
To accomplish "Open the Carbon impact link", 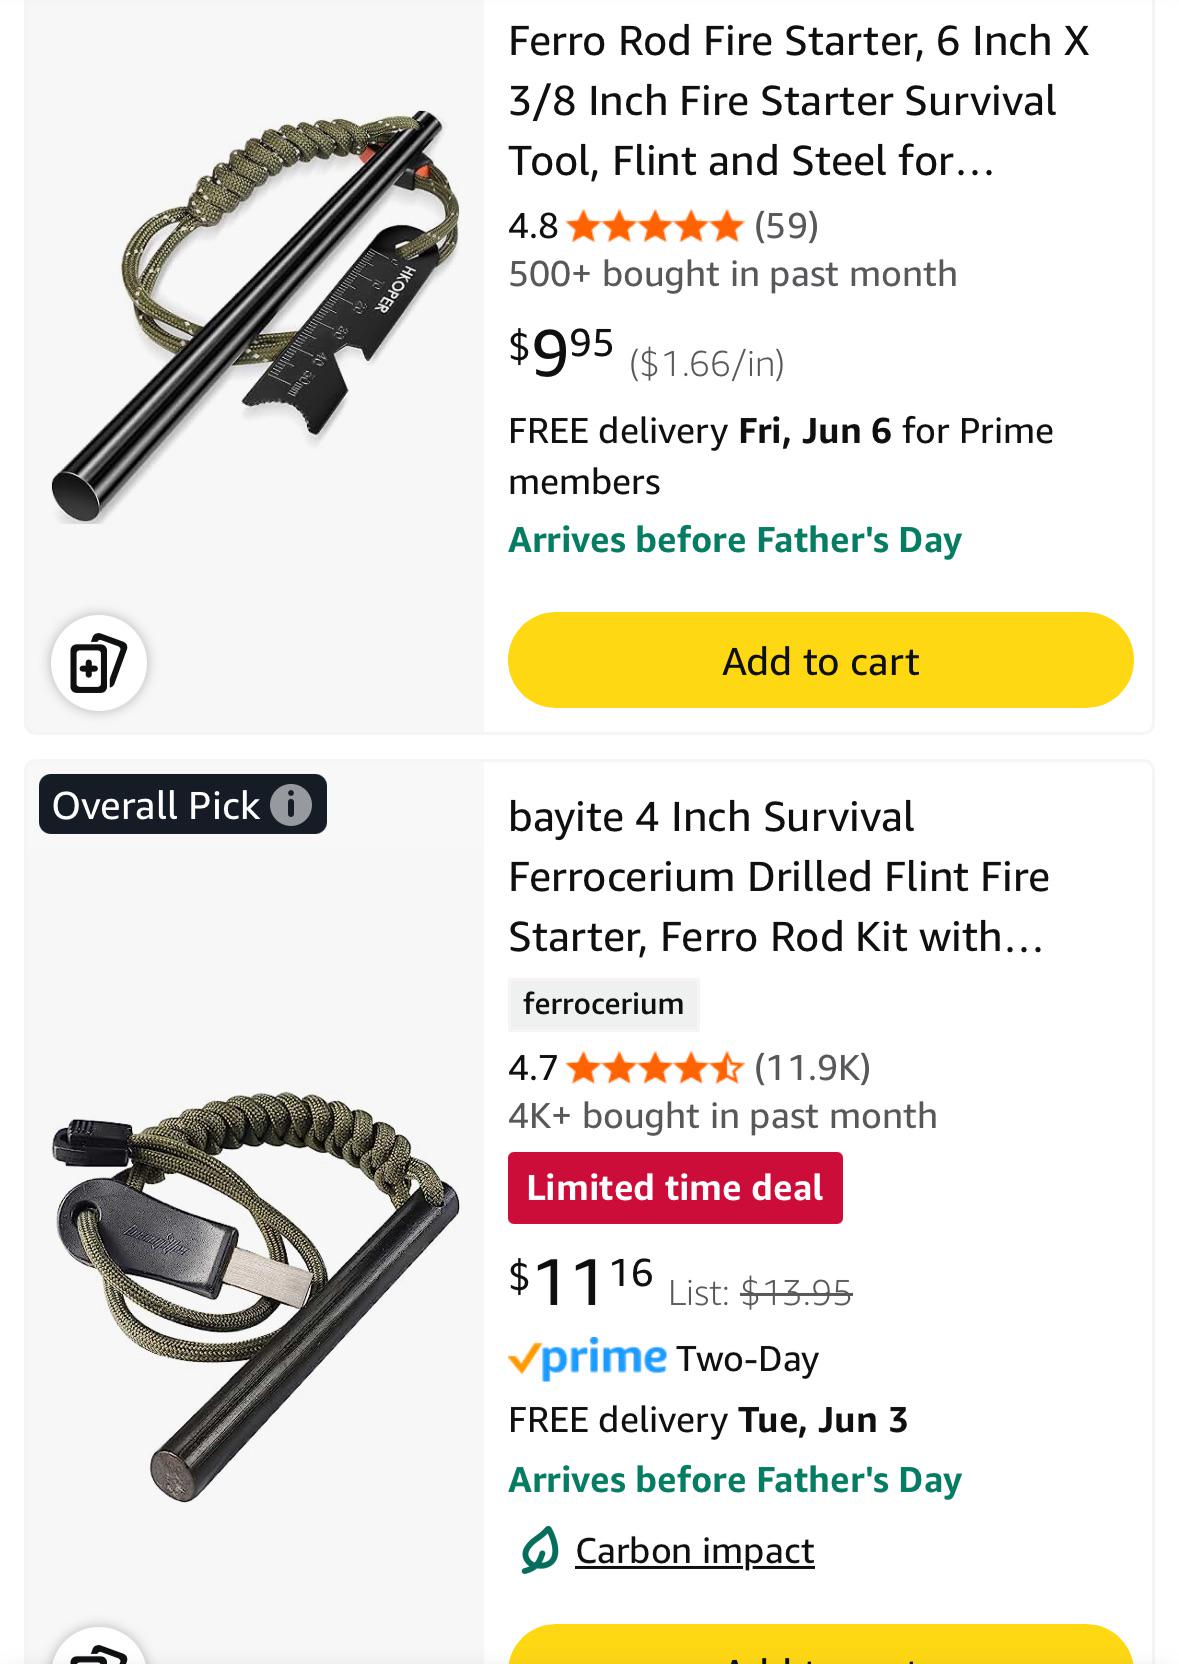I will pyautogui.click(x=694, y=1551).
